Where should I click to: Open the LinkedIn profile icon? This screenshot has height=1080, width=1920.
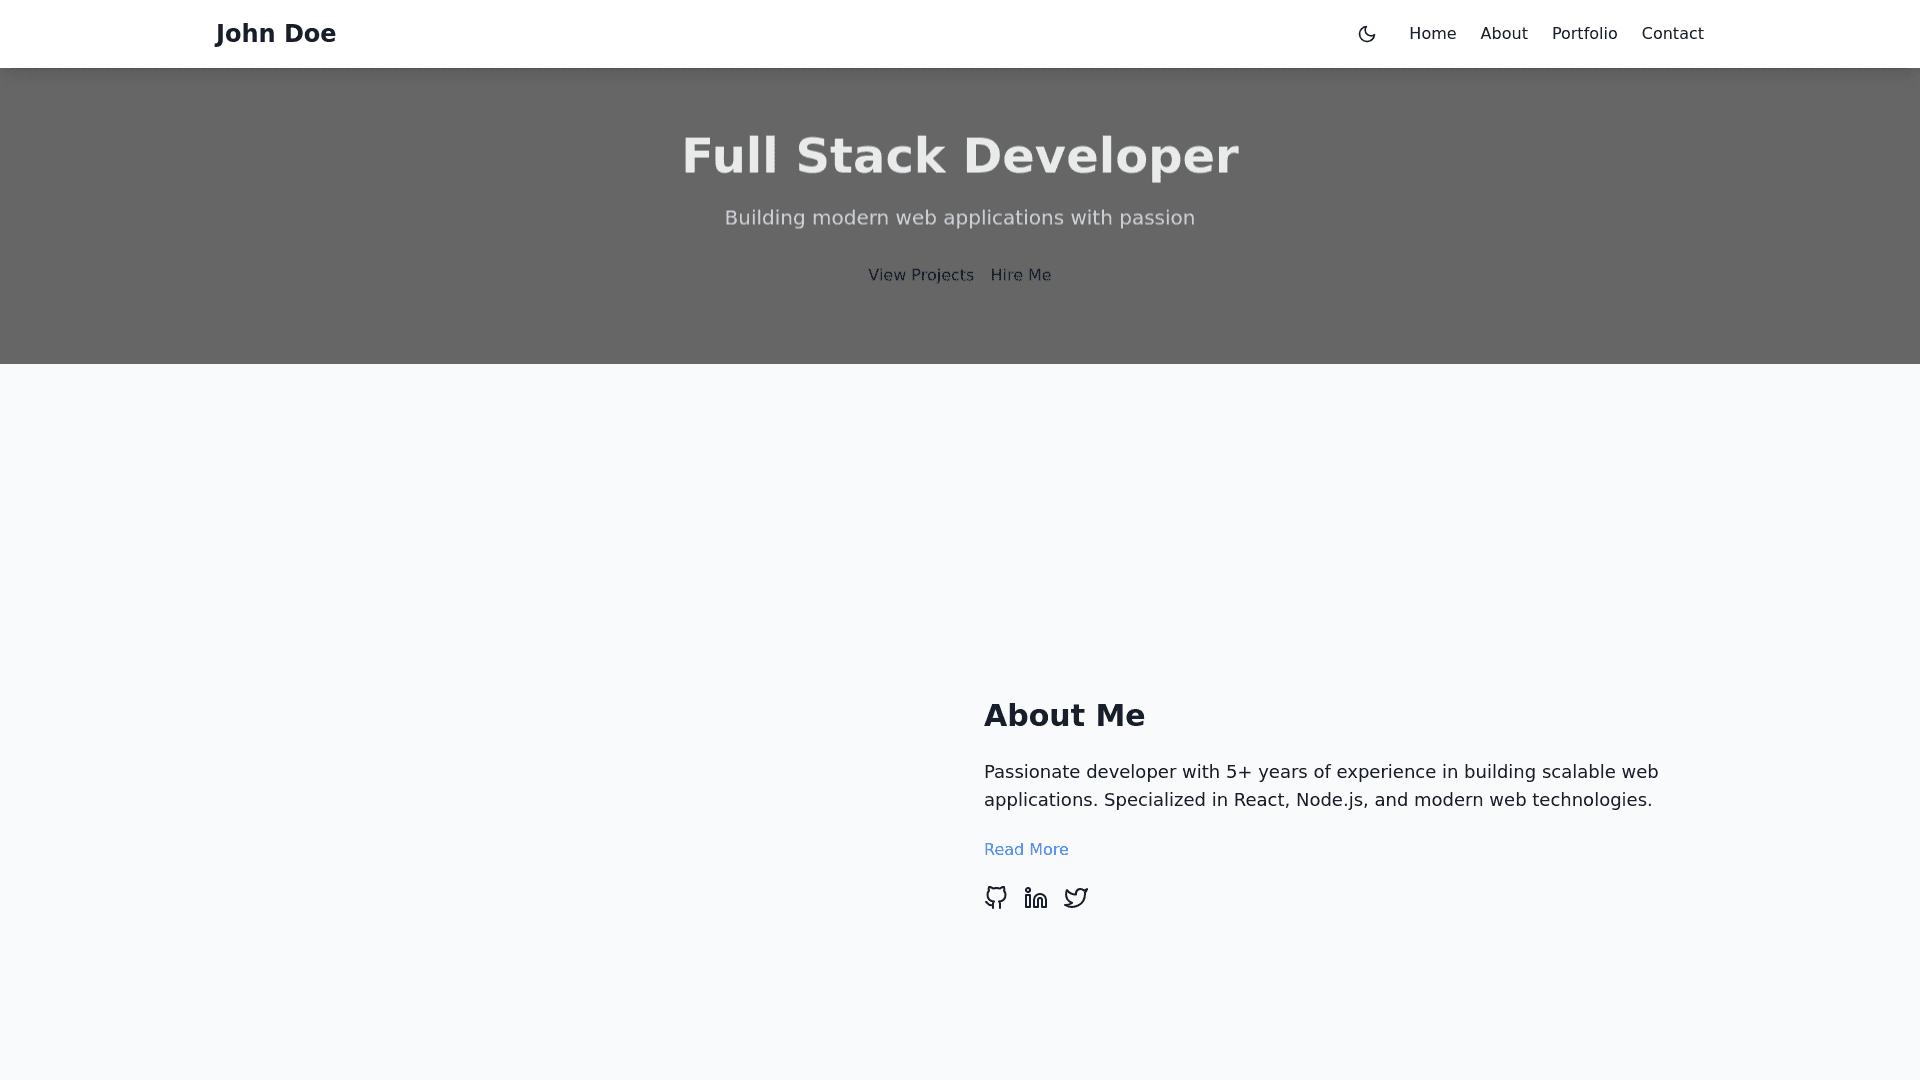pyautogui.click(x=1035, y=897)
